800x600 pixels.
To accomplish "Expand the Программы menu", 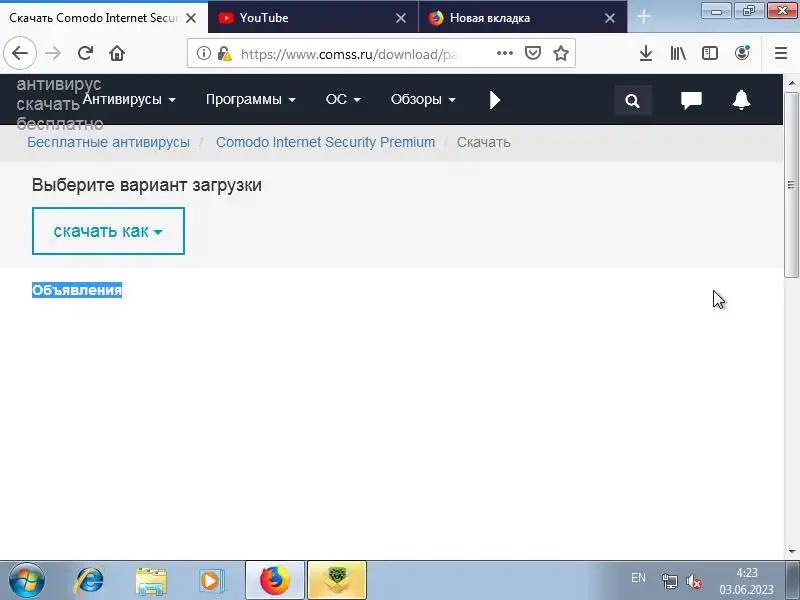I will (251, 99).
